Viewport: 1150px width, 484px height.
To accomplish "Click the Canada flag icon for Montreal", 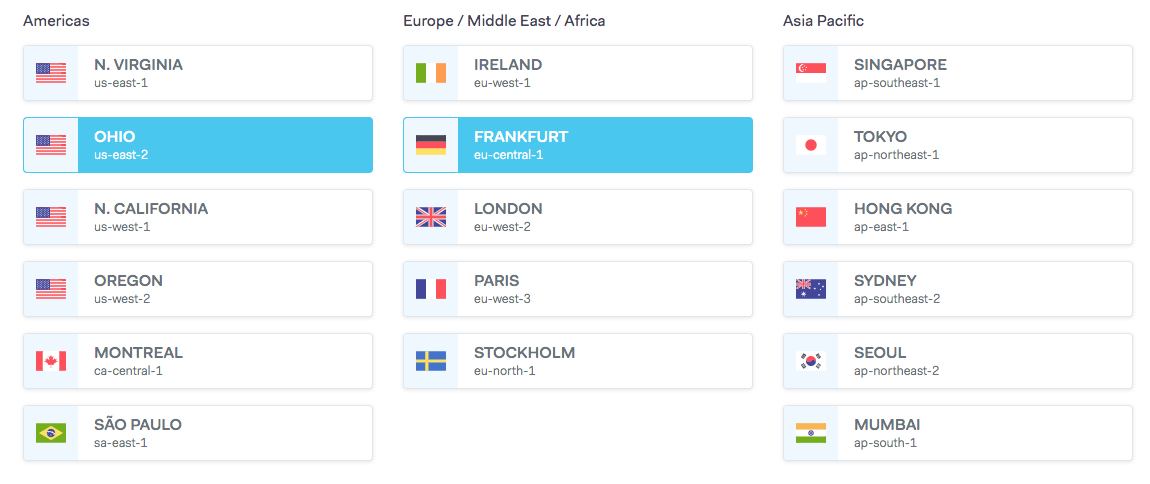I will click(51, 361).
